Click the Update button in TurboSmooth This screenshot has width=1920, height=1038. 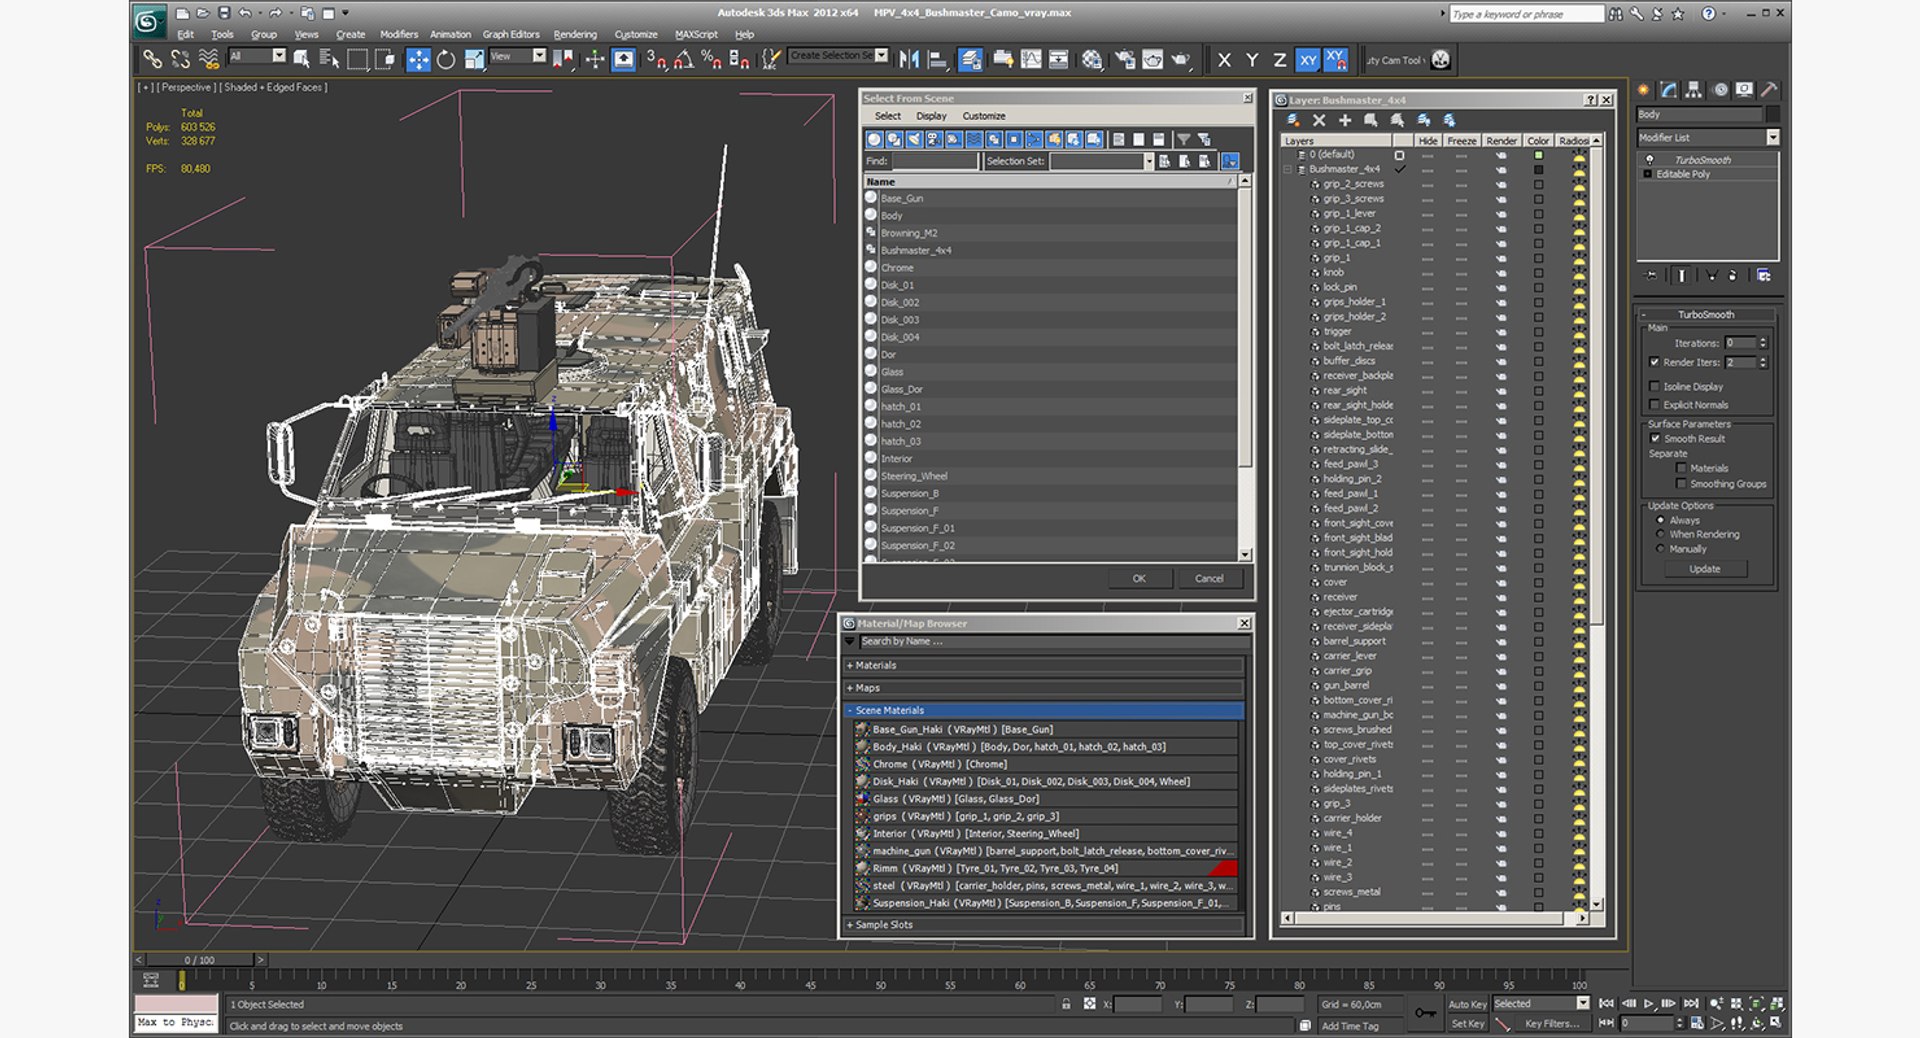[1705, 569]
